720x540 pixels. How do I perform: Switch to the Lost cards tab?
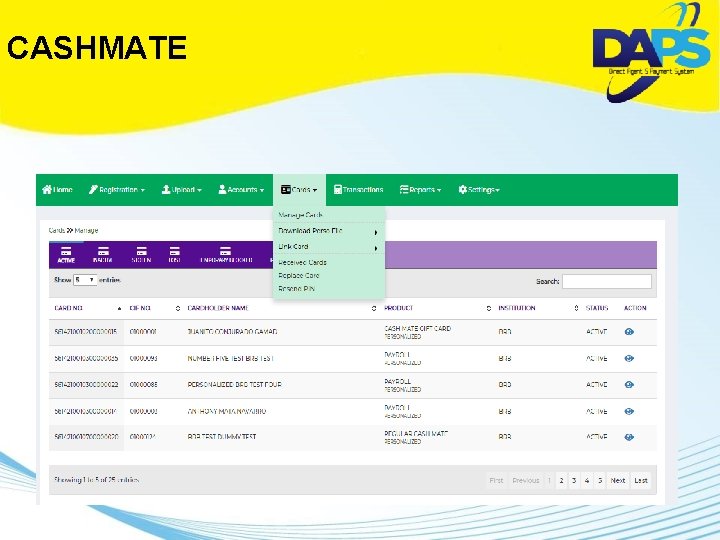[174, 255]
